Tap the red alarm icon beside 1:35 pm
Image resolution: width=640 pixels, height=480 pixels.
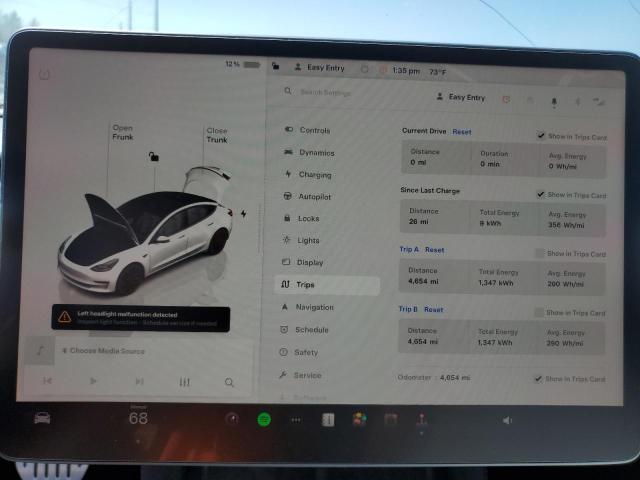[x=382, y=70]
